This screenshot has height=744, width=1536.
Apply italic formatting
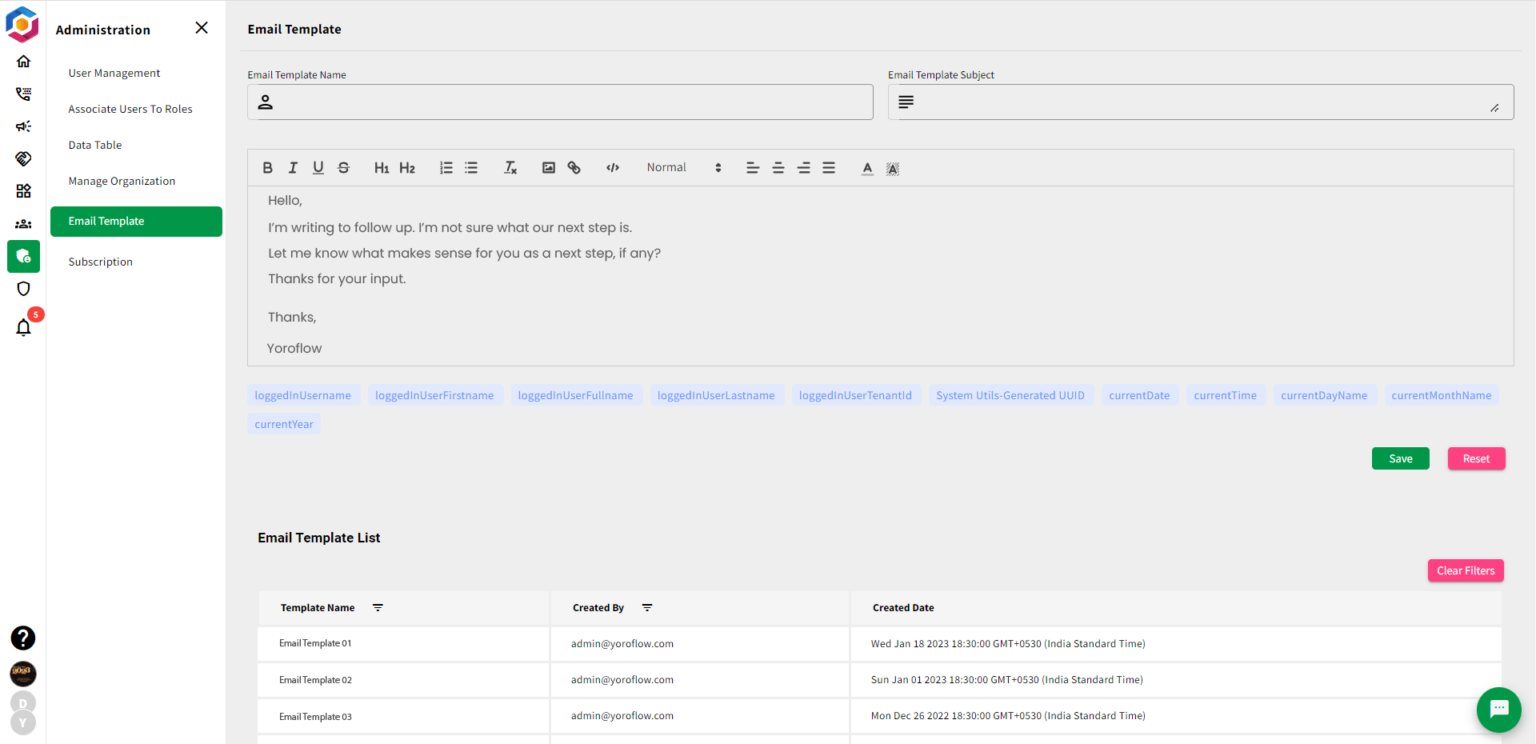point(293,167)
